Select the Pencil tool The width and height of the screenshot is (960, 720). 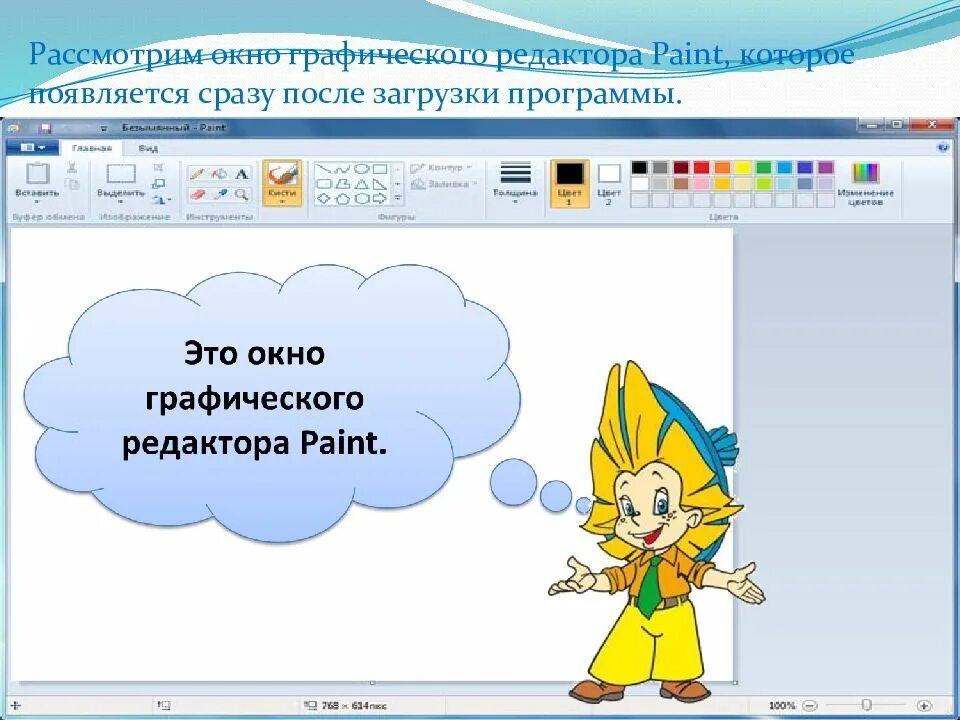click(x=197, y=174)
